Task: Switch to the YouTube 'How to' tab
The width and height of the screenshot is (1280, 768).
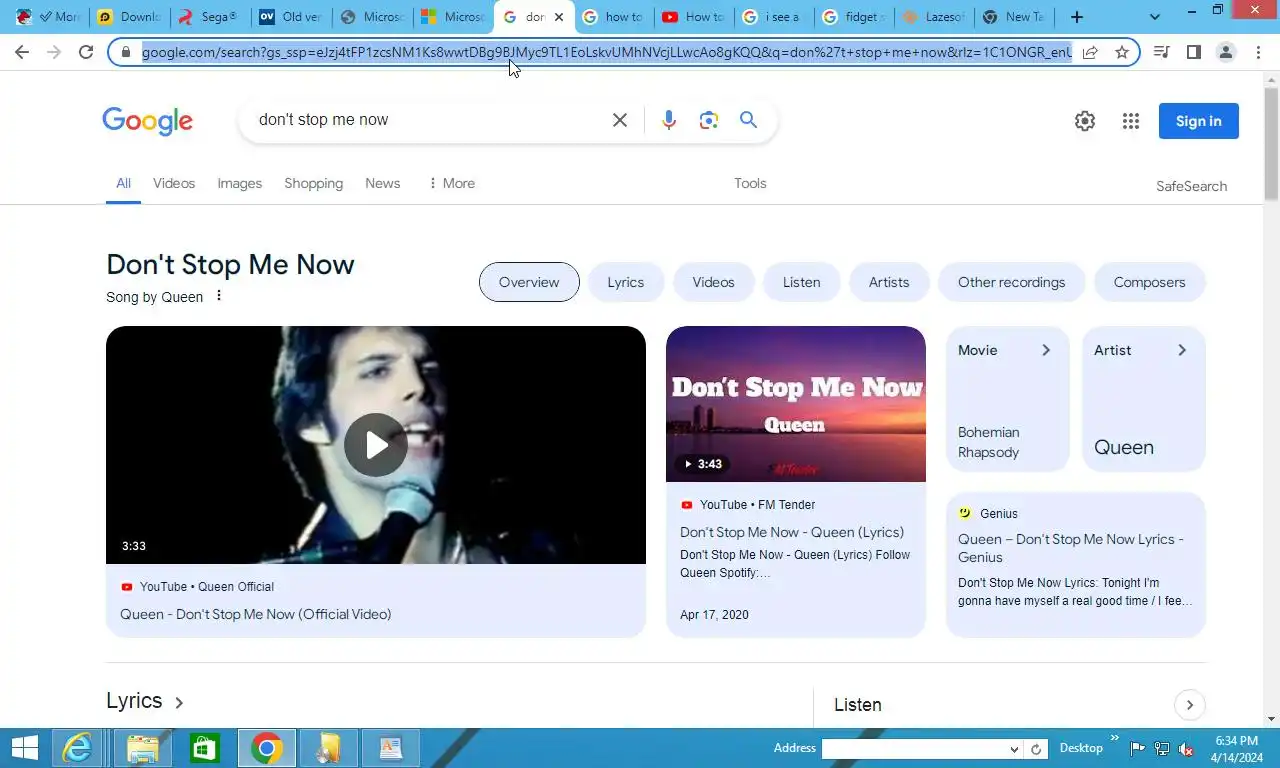Action: click(x=695, y=17)
